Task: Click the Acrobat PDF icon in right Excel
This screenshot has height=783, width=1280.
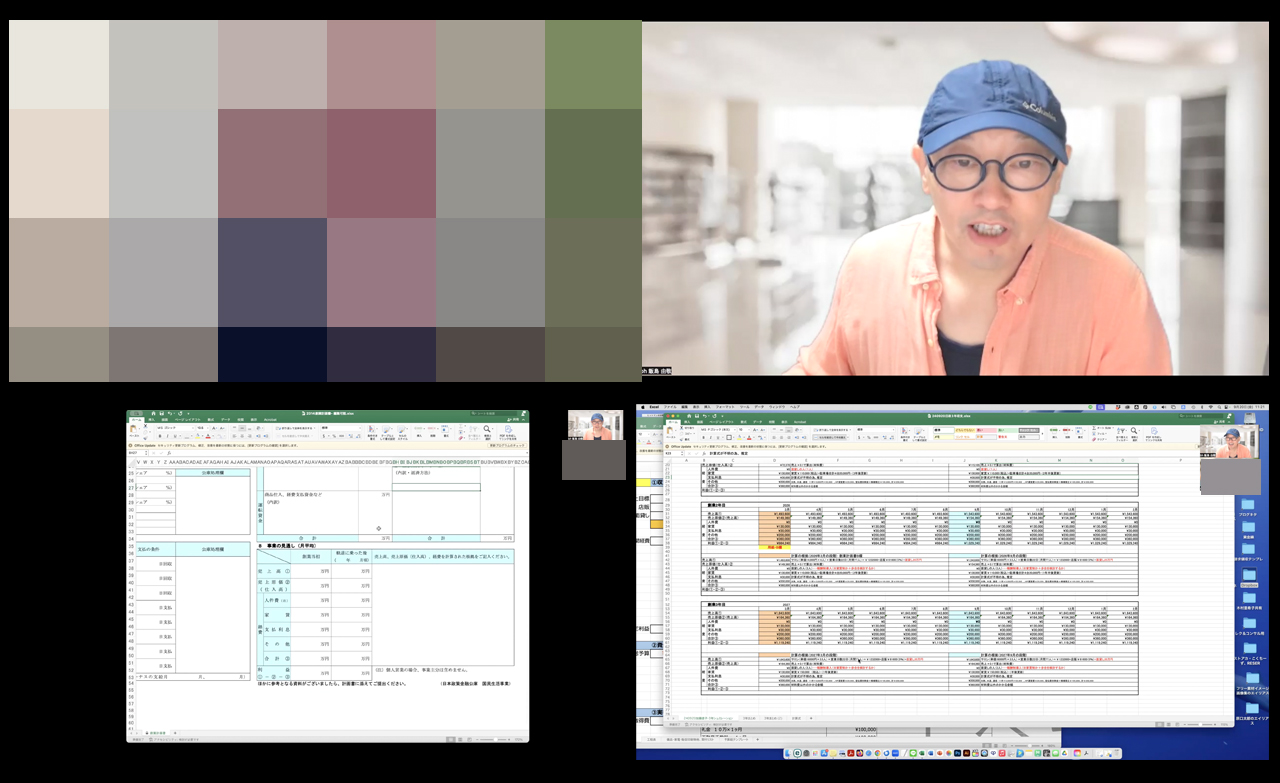Action: point(1154,433)
